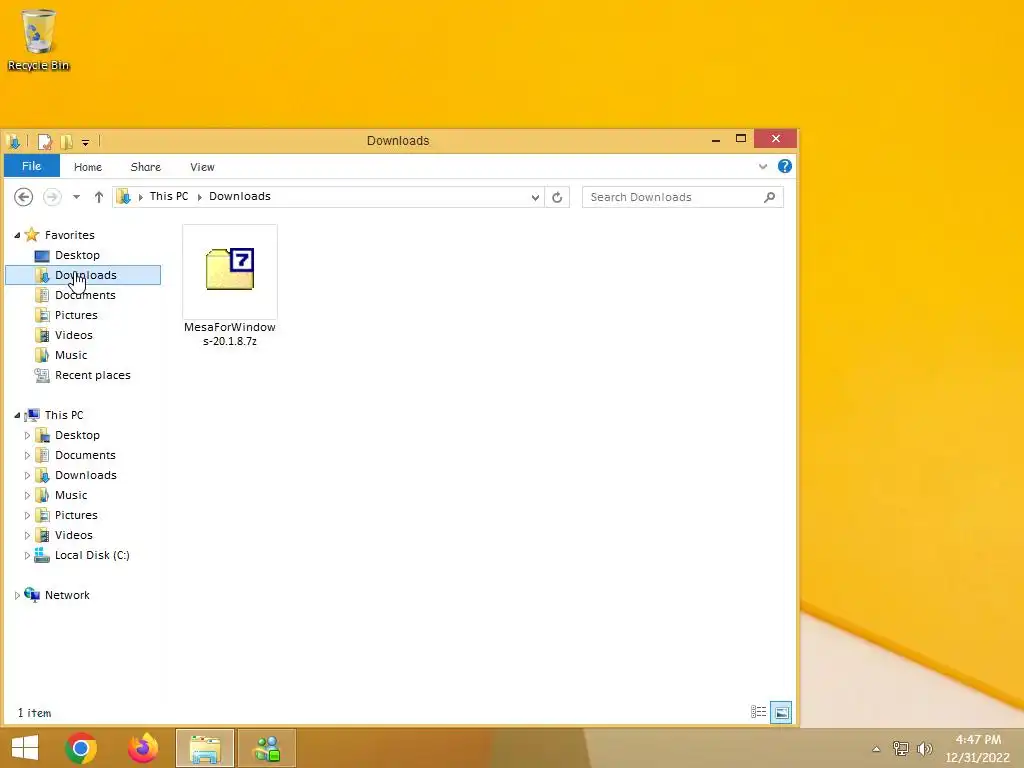Screen dimensions: 1024x768
Task: Expand the ribbon with the chevron
Action: coord(763,167)
